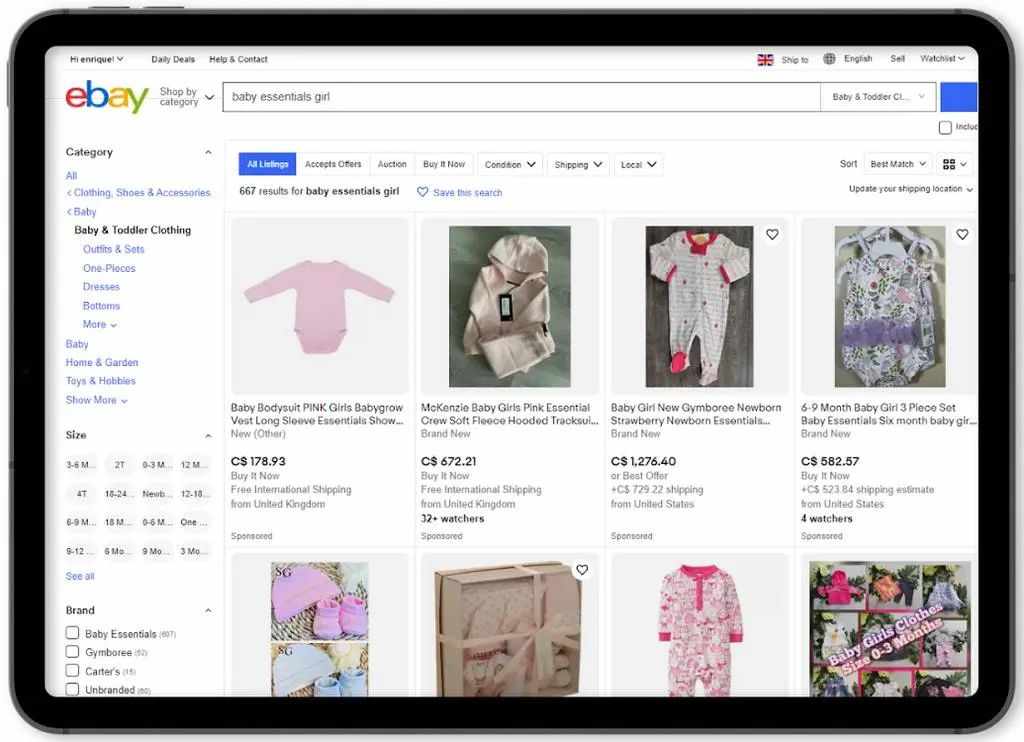Open Help & Contact
Image resolution: width=1024 pixels, height=742 pixels.
click(x=238, y=59)
